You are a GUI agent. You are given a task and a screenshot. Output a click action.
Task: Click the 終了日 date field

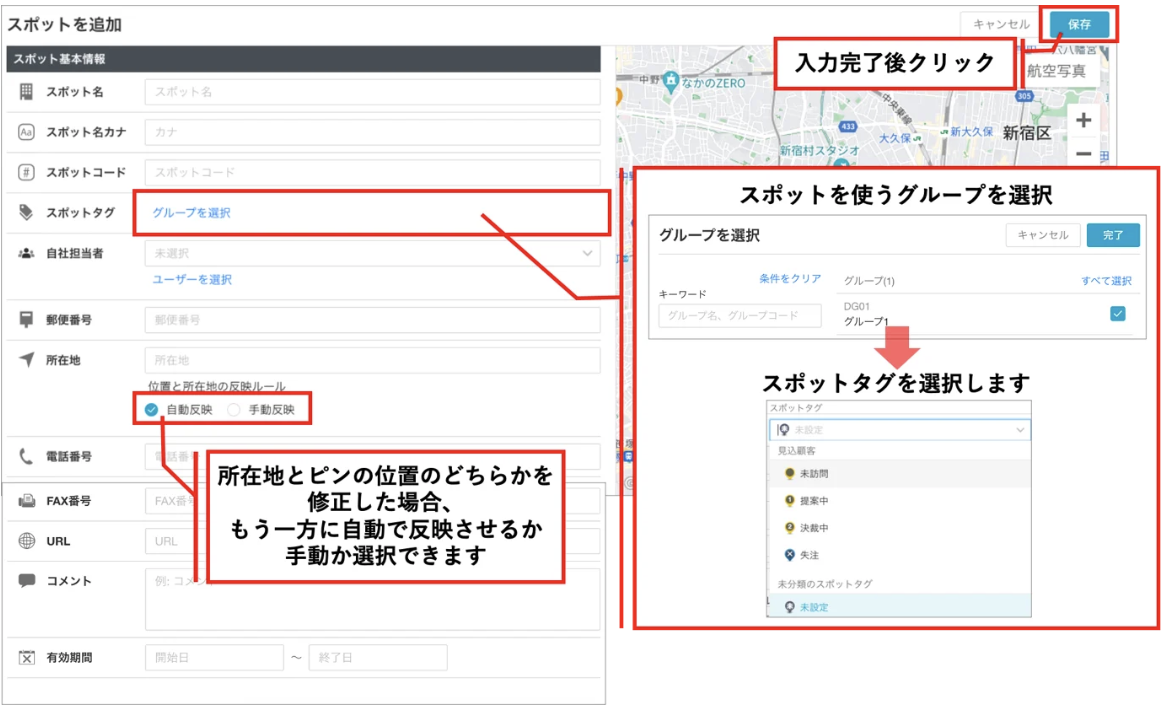[x=378, y=658]
